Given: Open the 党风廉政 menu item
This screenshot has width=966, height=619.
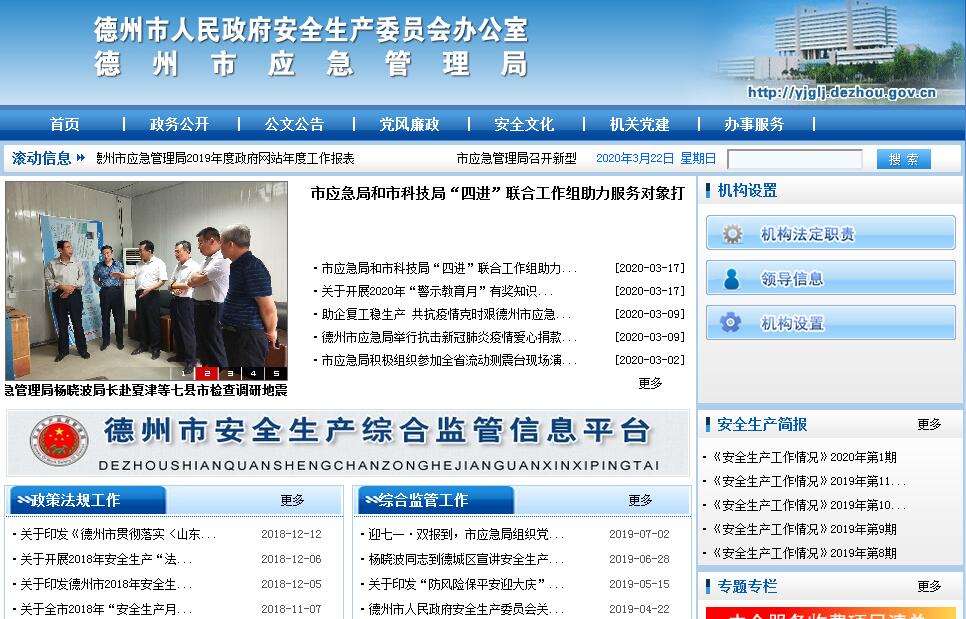Looking at the screenshot, I should coord(409,124).
